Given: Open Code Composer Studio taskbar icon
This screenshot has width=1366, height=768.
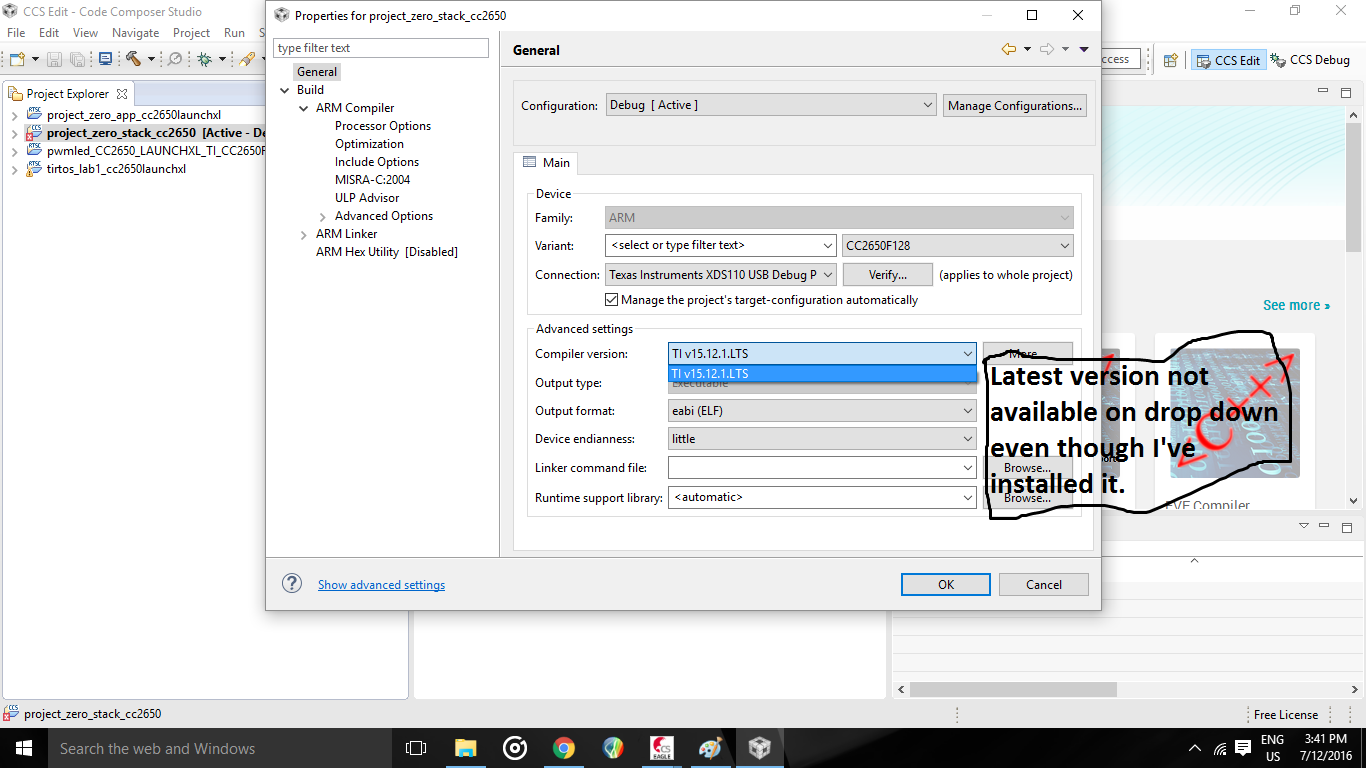Looking at the screenshot, I should click(x=760, y=748).
